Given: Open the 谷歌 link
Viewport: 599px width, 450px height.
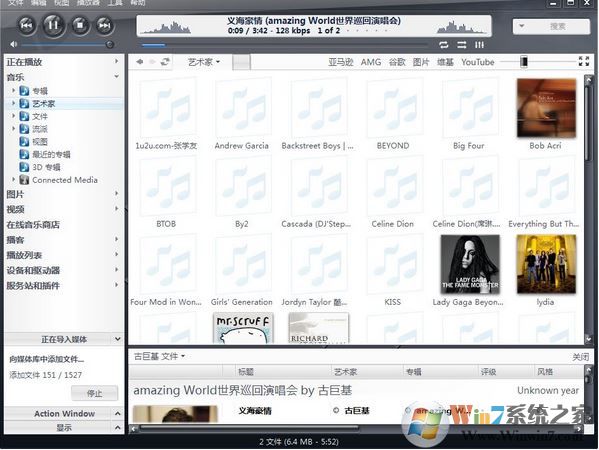Looking at the screenshot, I should coord(397,62).
